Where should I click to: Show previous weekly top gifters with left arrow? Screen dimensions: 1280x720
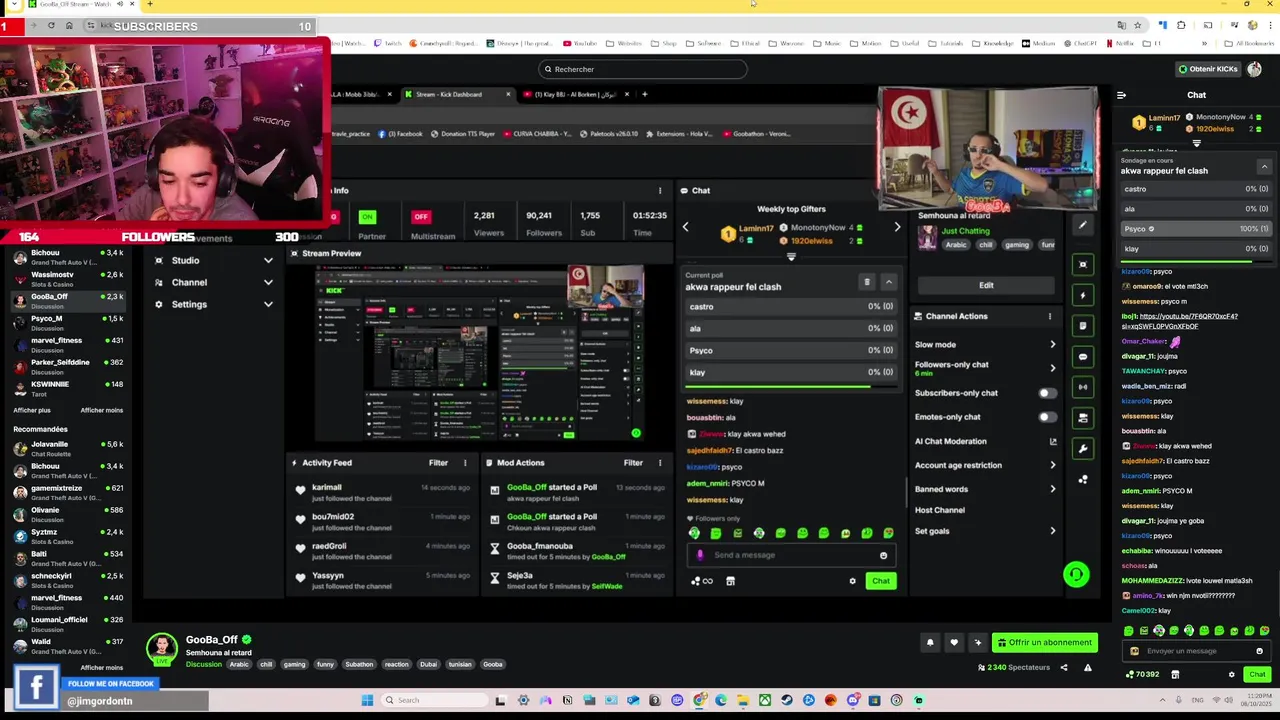[685, 227]
